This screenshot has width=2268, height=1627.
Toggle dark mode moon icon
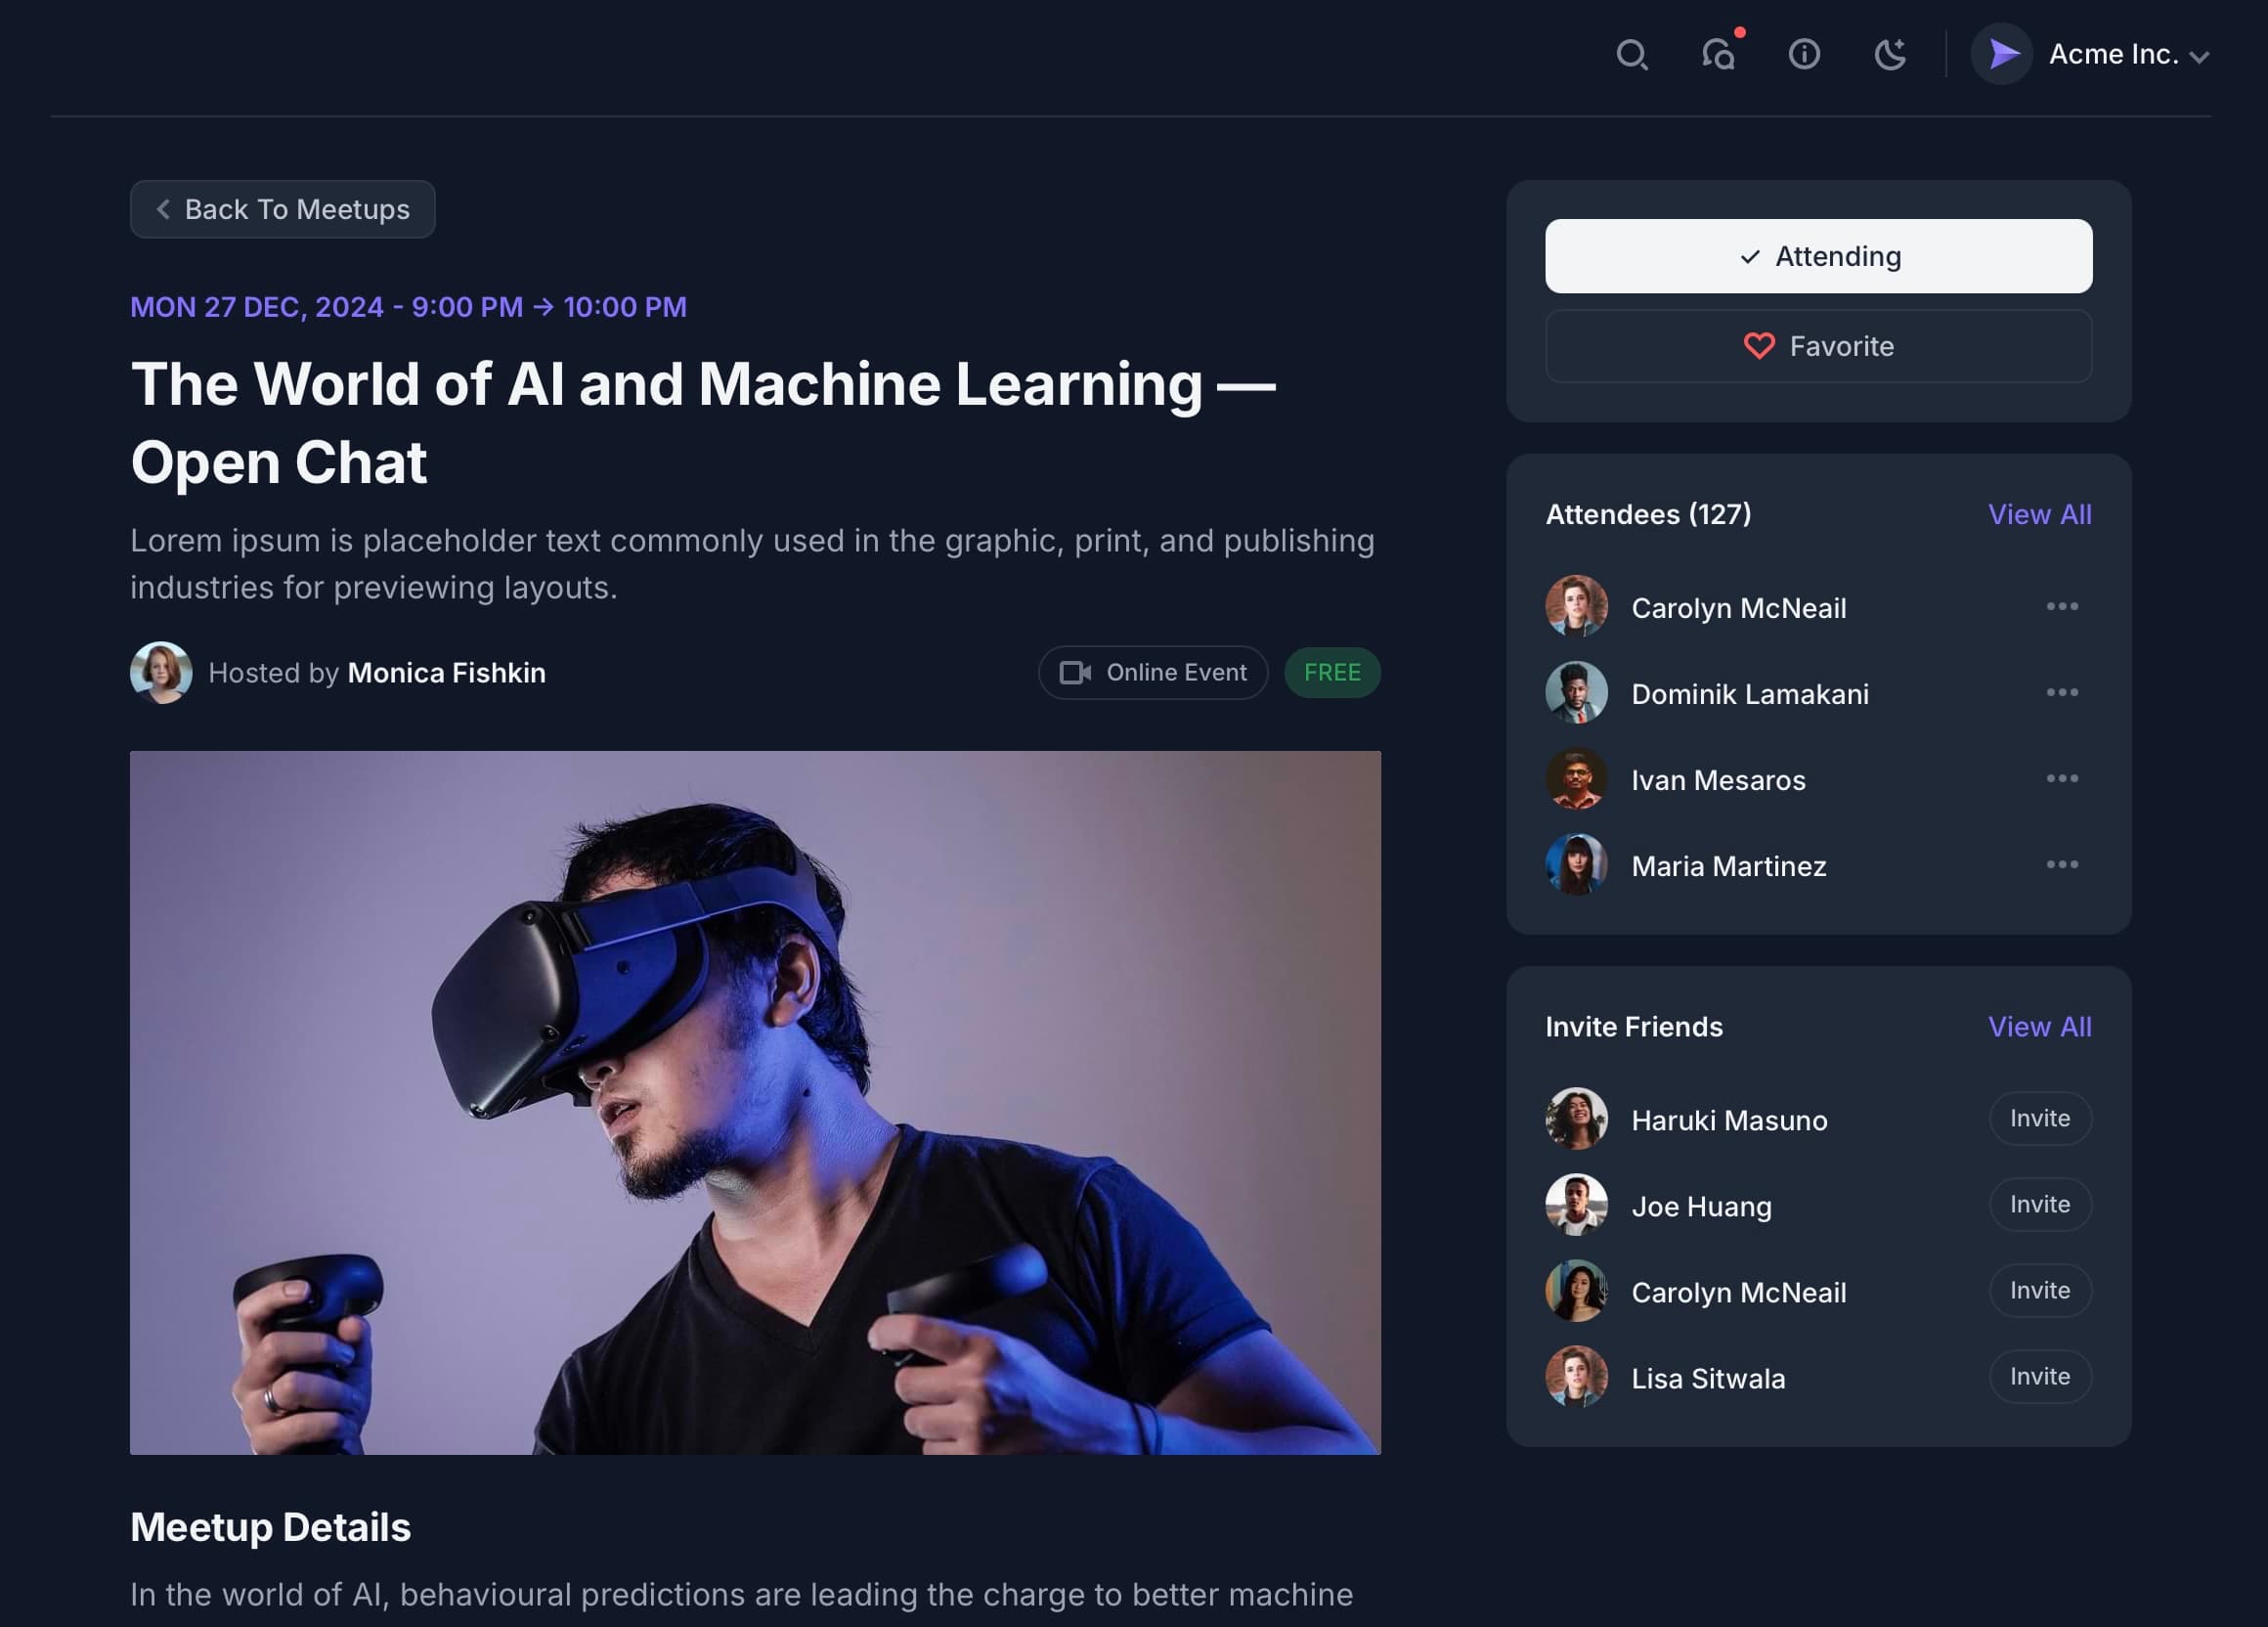[1889, 54]
